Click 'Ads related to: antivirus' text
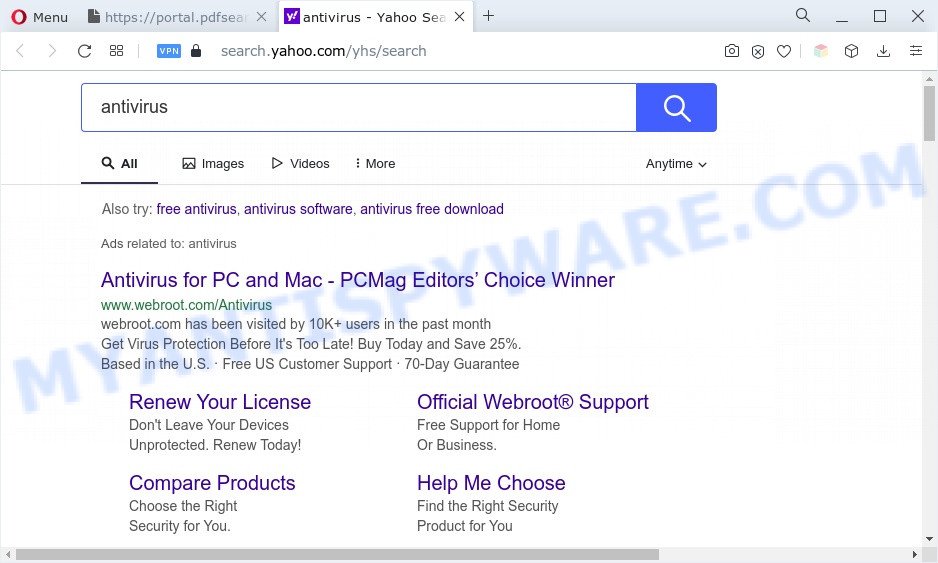Image resolution: width=938 pixels, height=563 pixels. [169, 244]
